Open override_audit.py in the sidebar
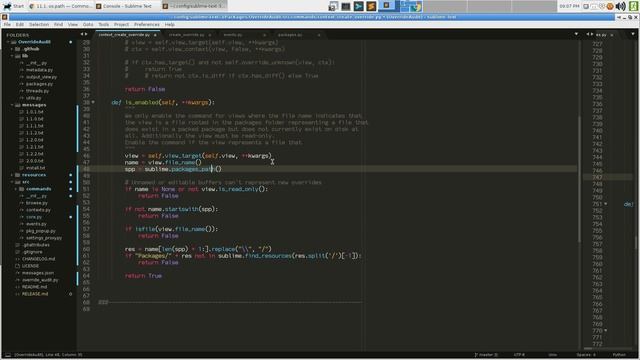 coord(40,280)
